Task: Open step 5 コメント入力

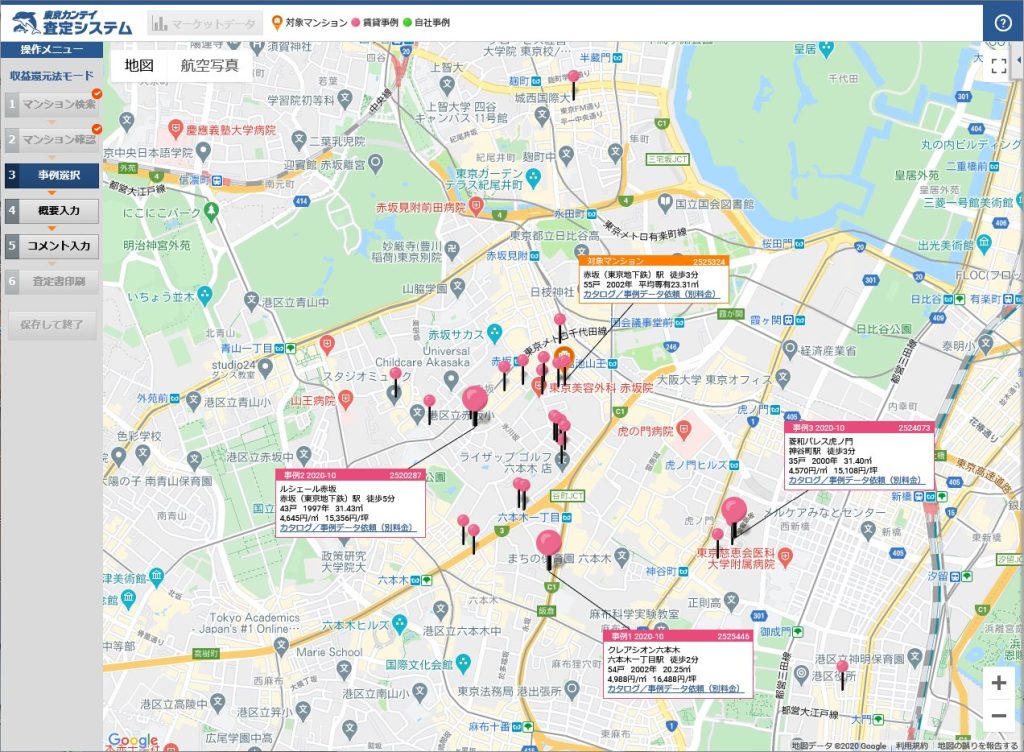Action: coord(52,245)
